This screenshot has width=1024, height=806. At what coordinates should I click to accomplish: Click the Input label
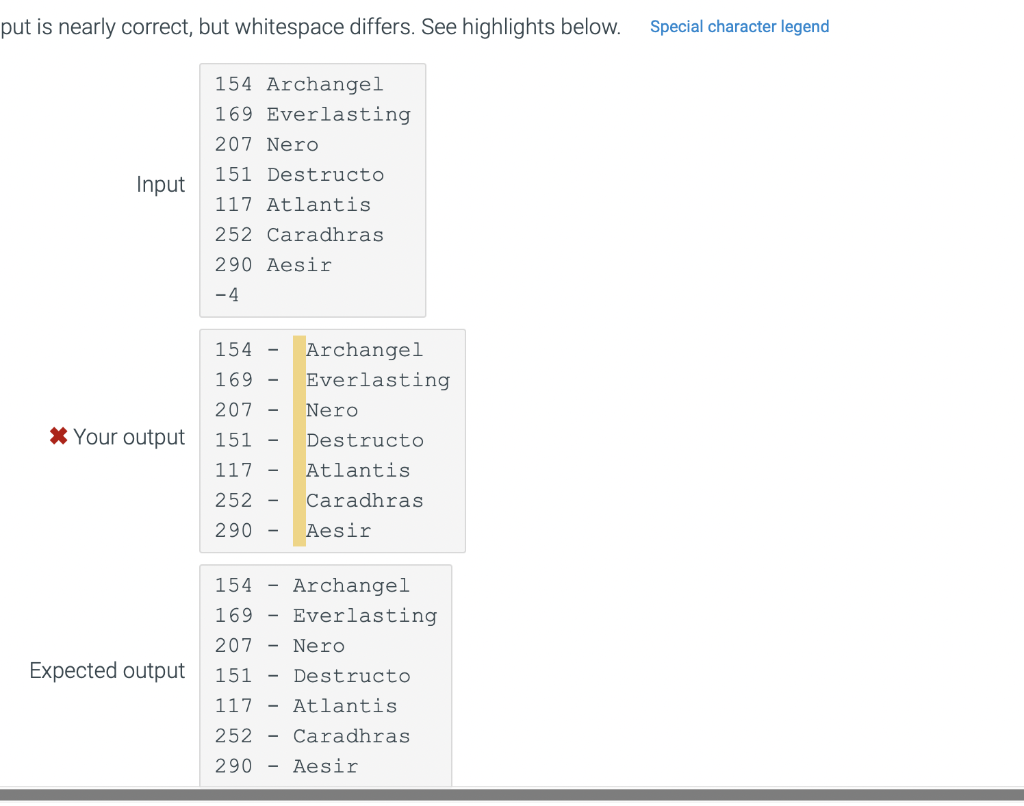tap(160, 184)
